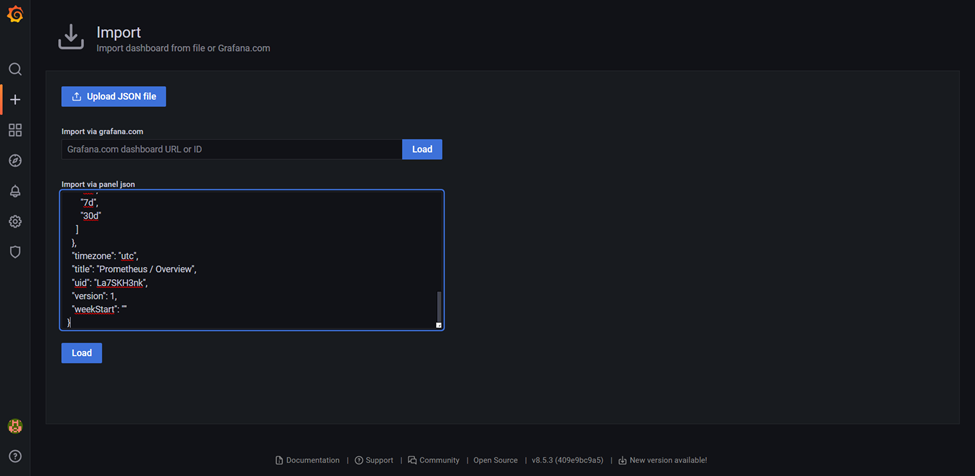Click the "weekStart" line in JSON
Screen dimensions: 975x476
pyautogui.click(x=99, y=309)
